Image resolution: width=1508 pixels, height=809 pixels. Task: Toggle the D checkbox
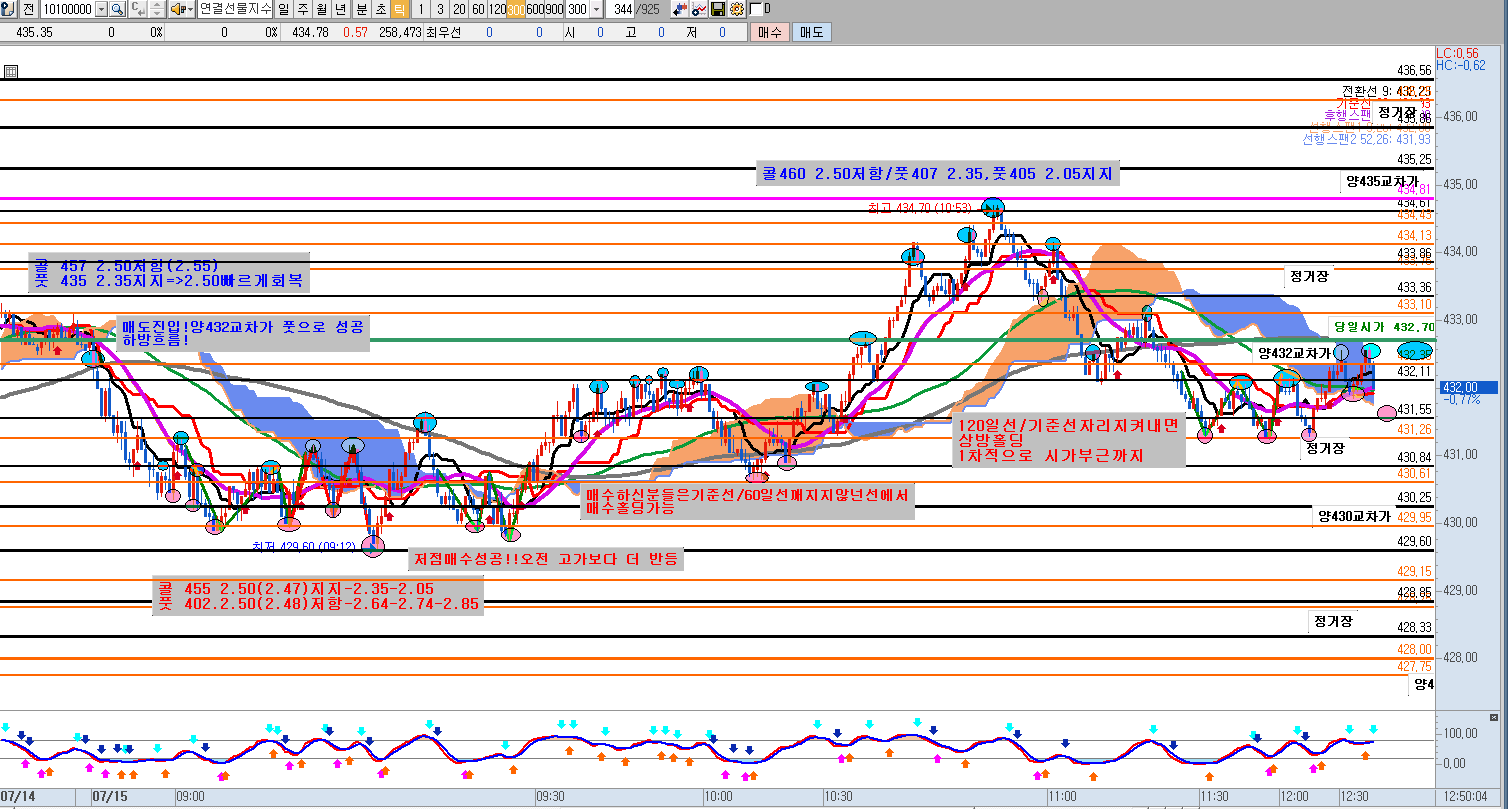(x=755, y=9)
